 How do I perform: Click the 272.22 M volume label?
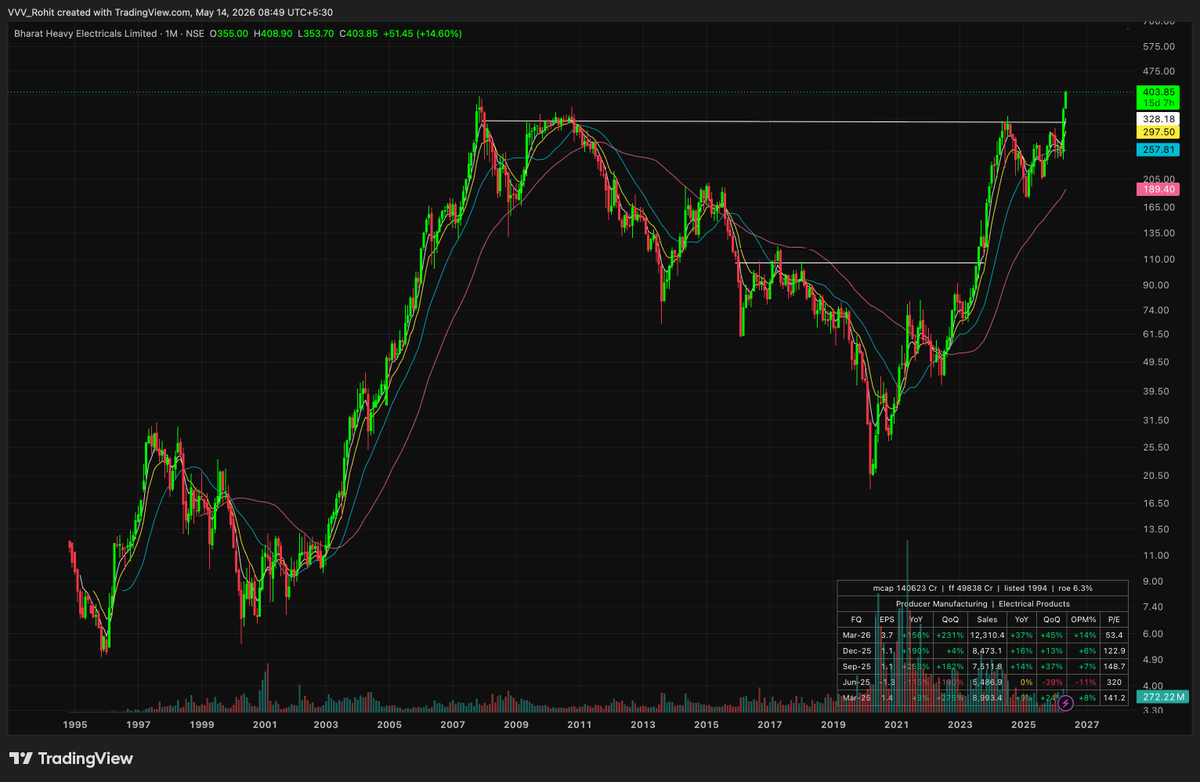[1160, 696]
